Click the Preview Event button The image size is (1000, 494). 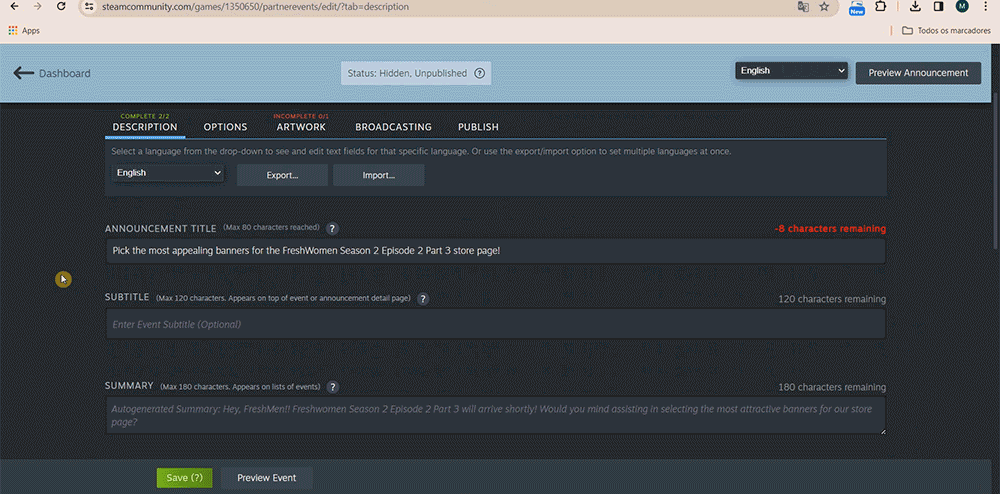click(x=267, y=478)
